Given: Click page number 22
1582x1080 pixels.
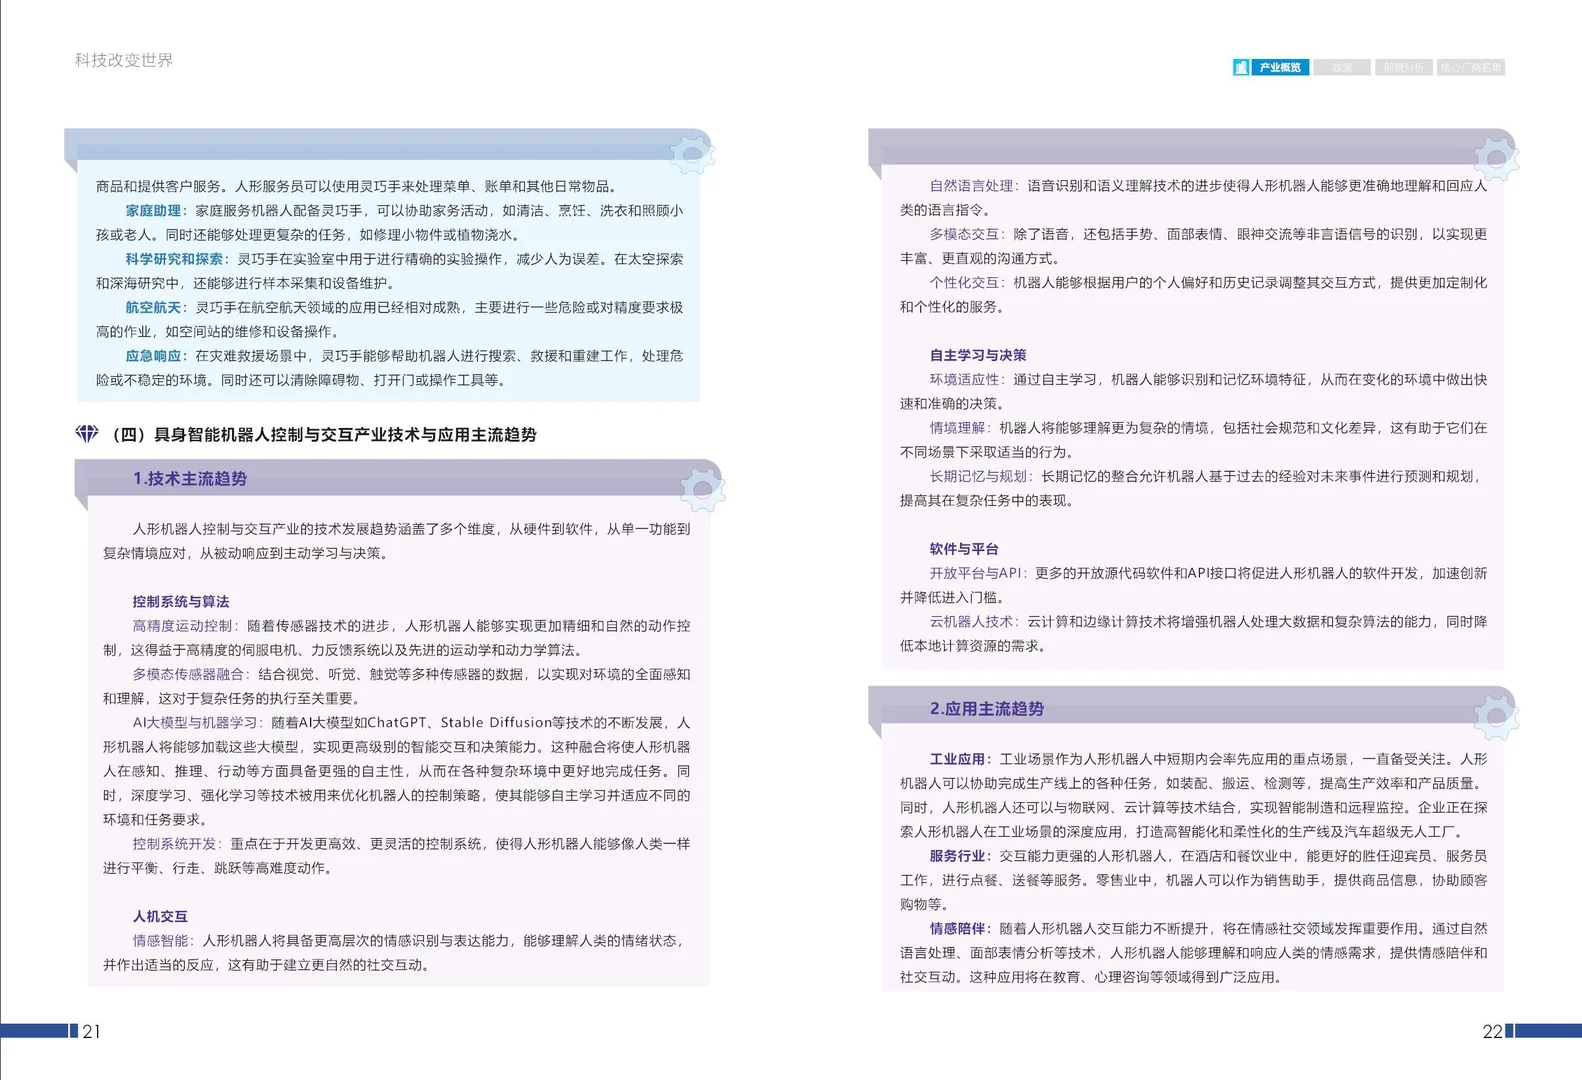Looking at the screenshot, I should [1492, 1031].
